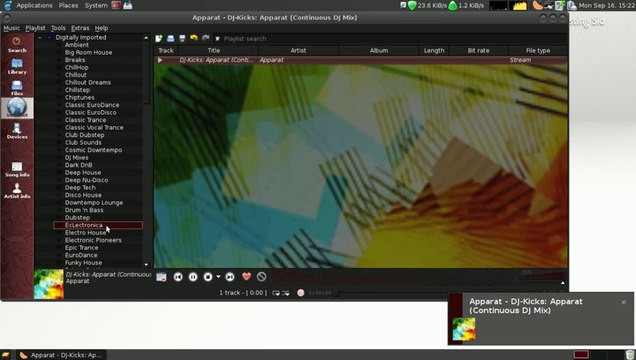
Task: Skip to the next track
Action: point(230,277)
